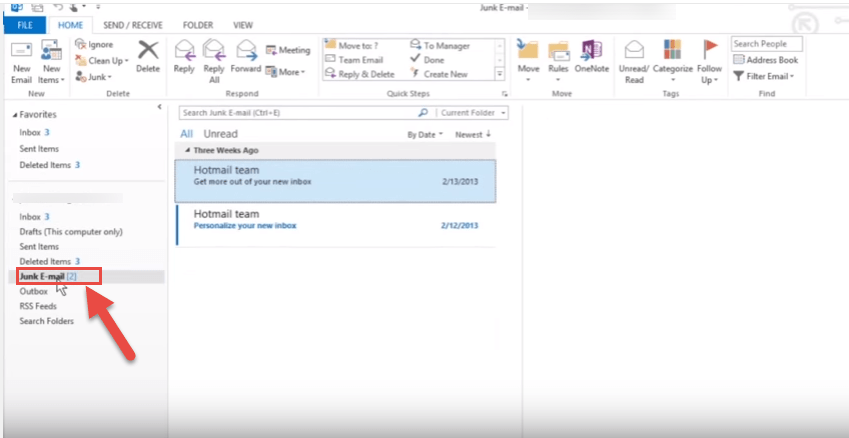Collapse the Favorites section
849x438 pixels.
15,115
